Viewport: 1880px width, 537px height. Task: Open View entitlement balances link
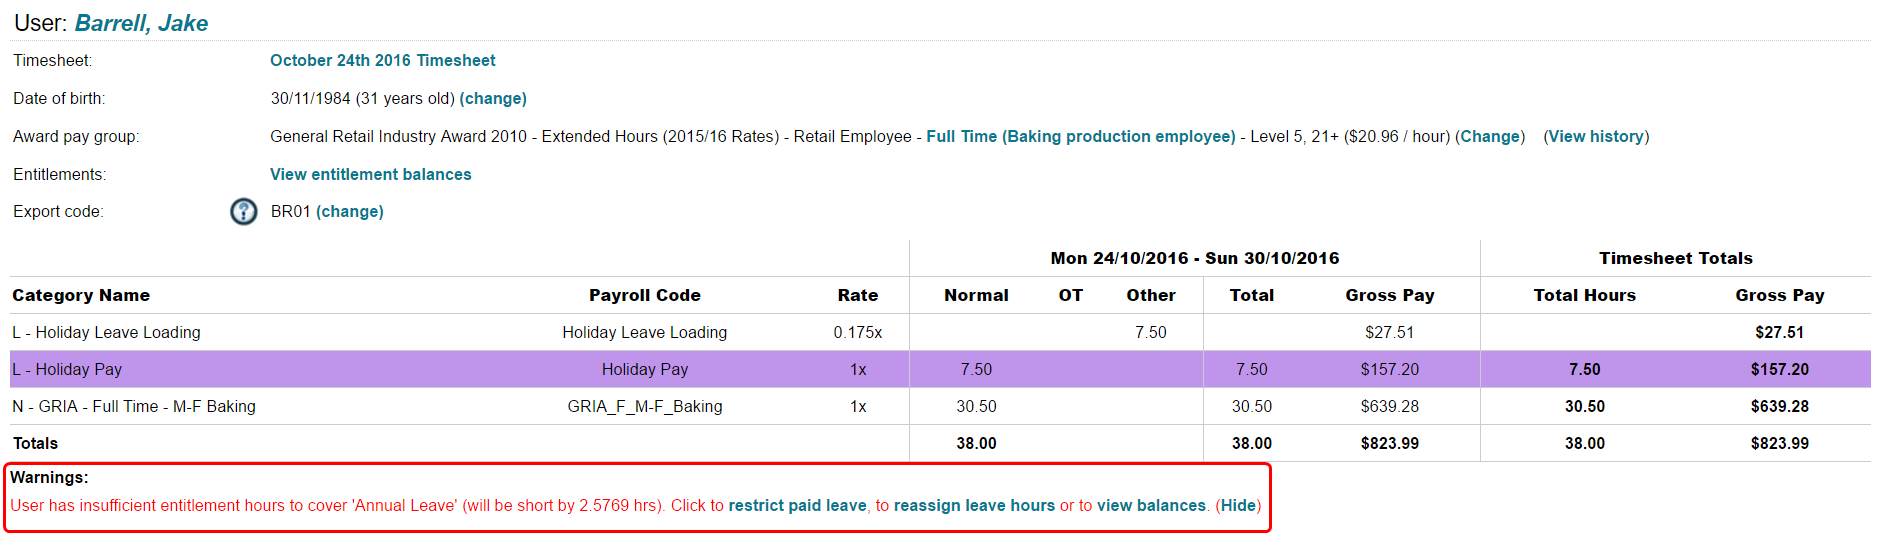(x=371, y=175)
